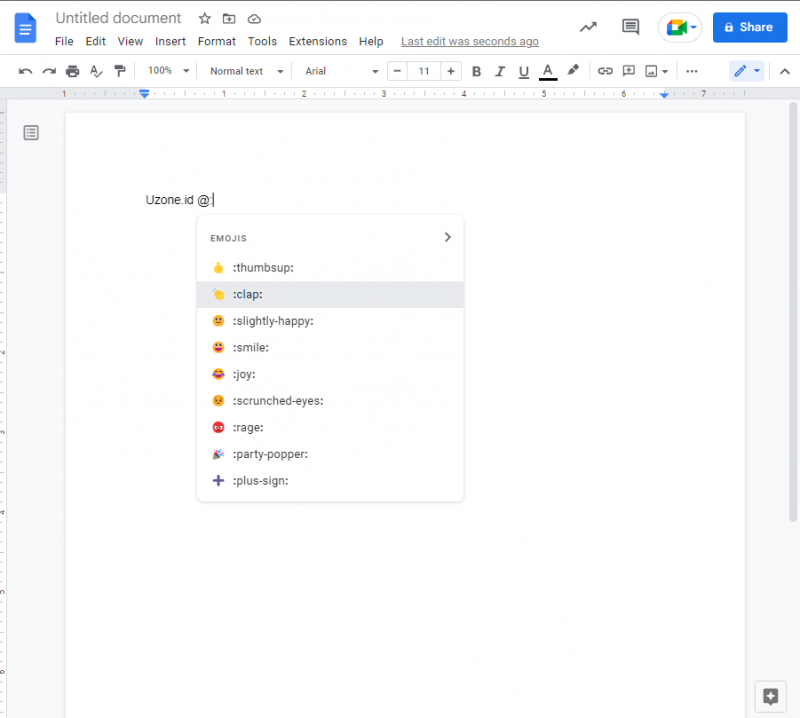The height and width of the screenshot is (718, 800).
Task: Expand the Emojis list arrow
Action: (x=447, y=237)
